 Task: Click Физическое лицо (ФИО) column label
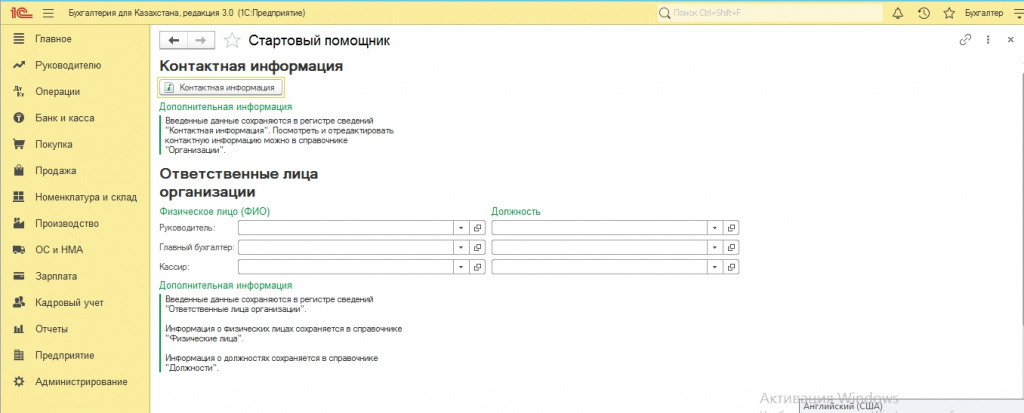[x=214, y=211]
